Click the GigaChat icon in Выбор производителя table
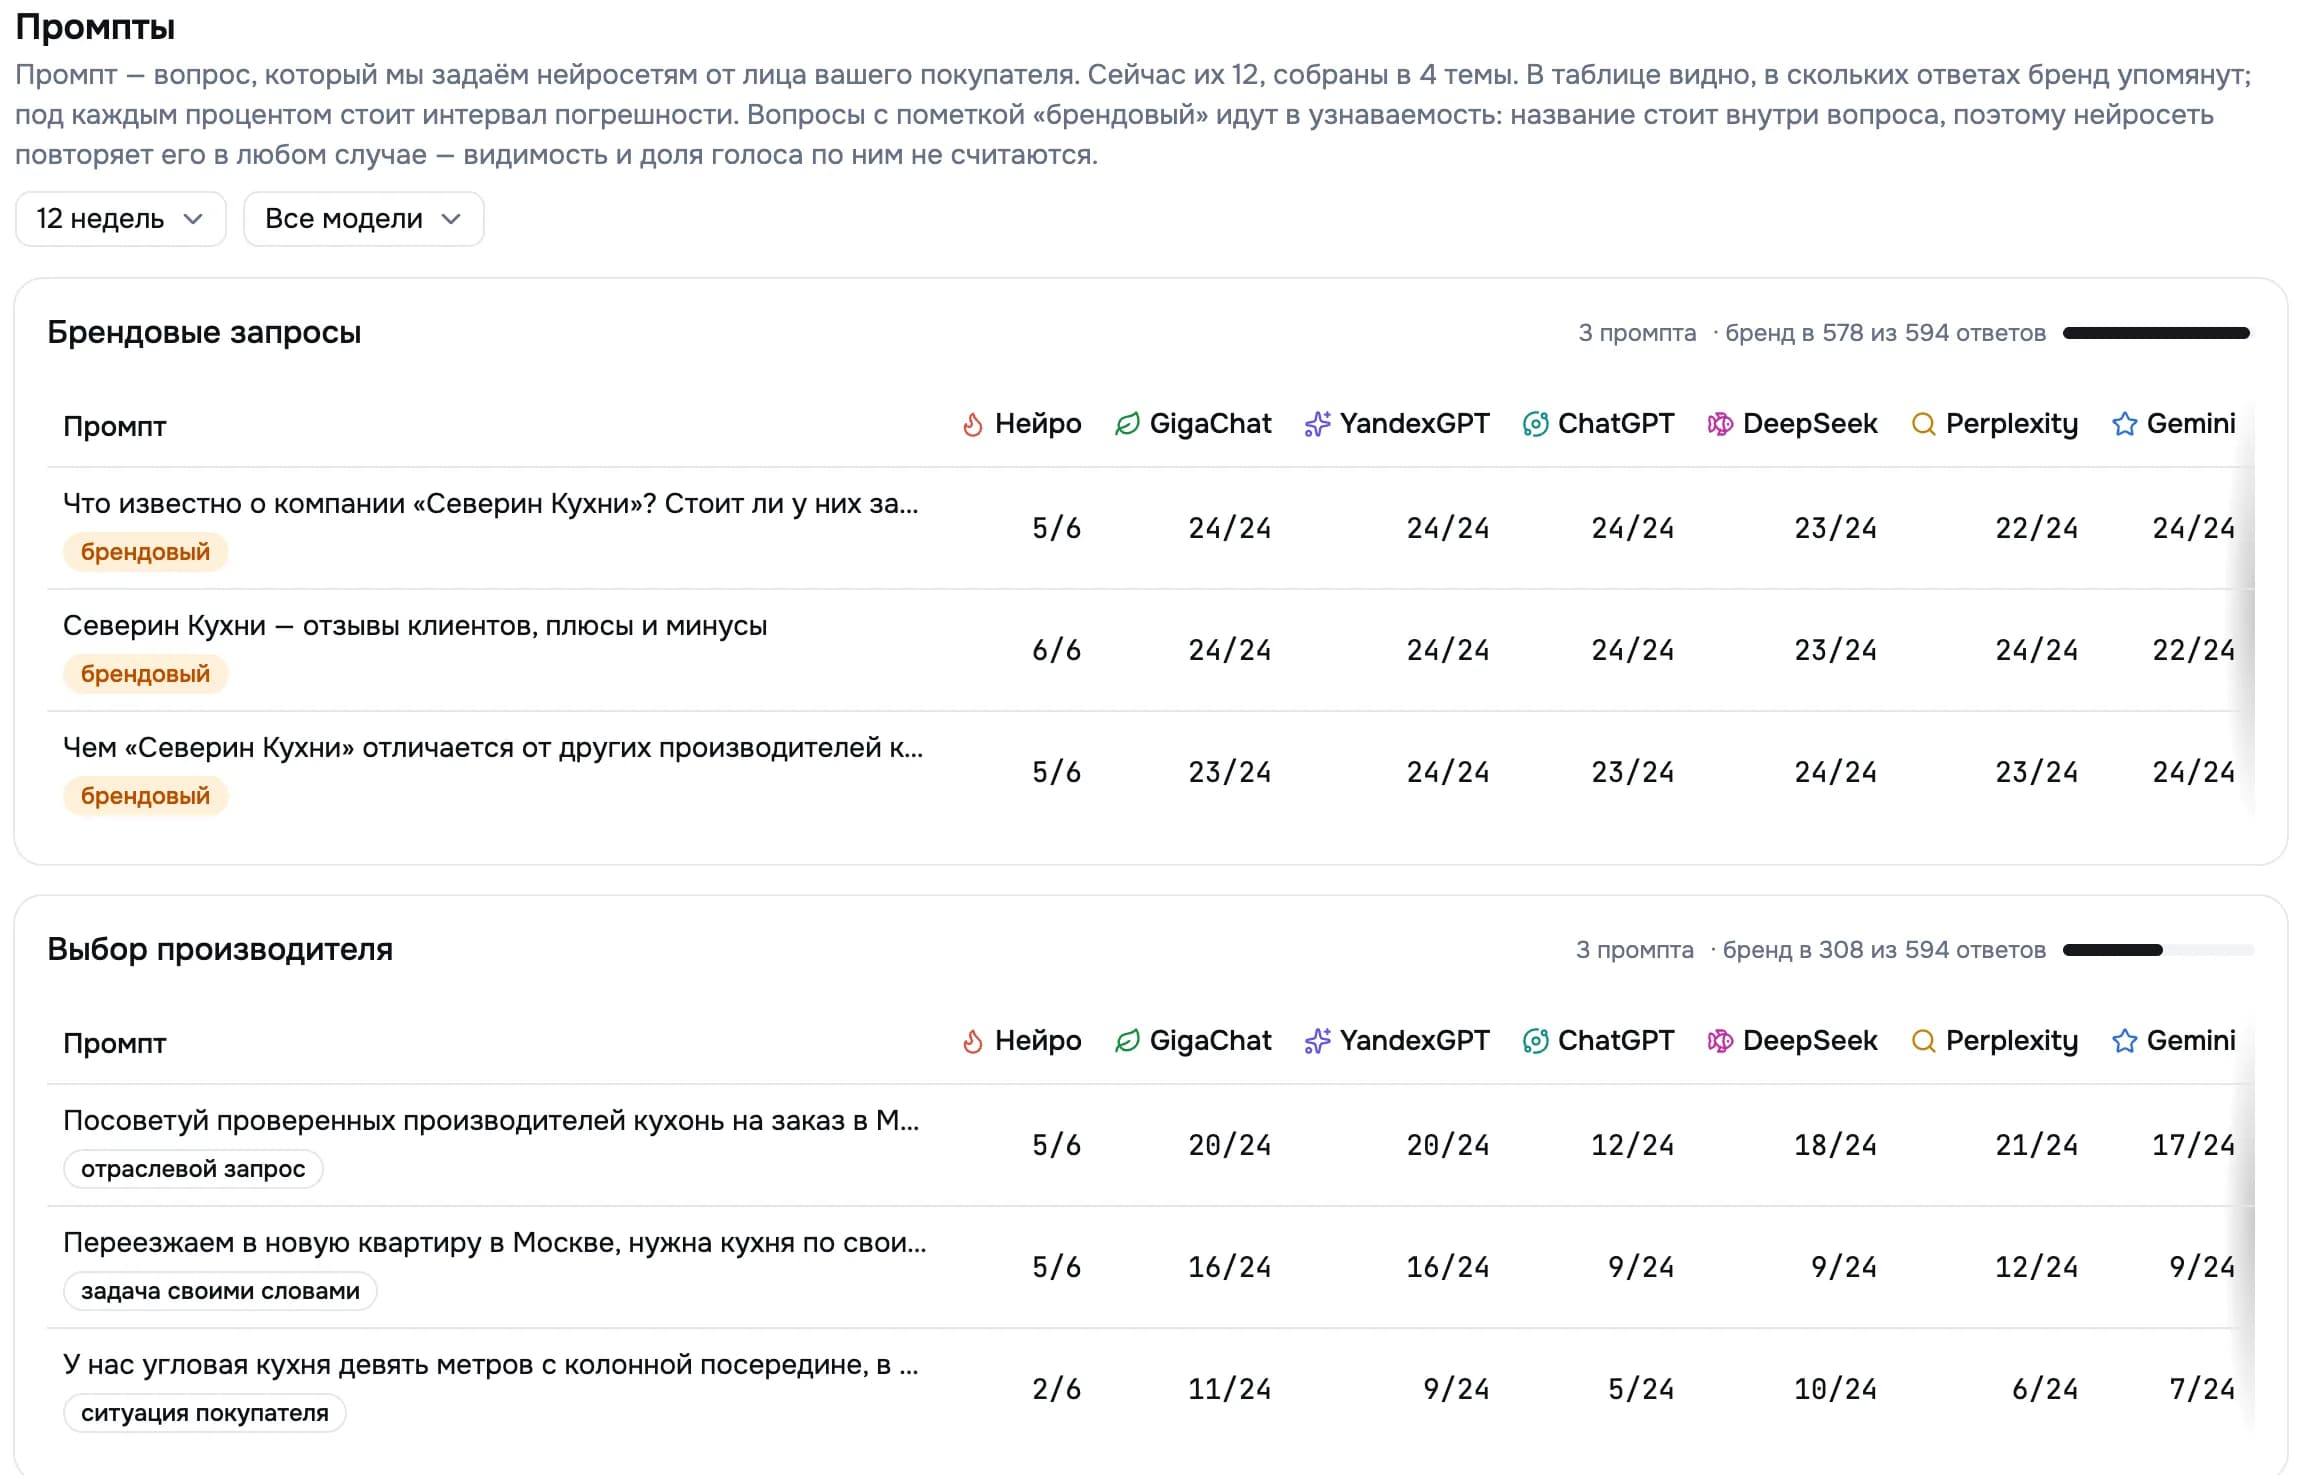Screen dimensions: 2315x1475 (1127, 1042)
